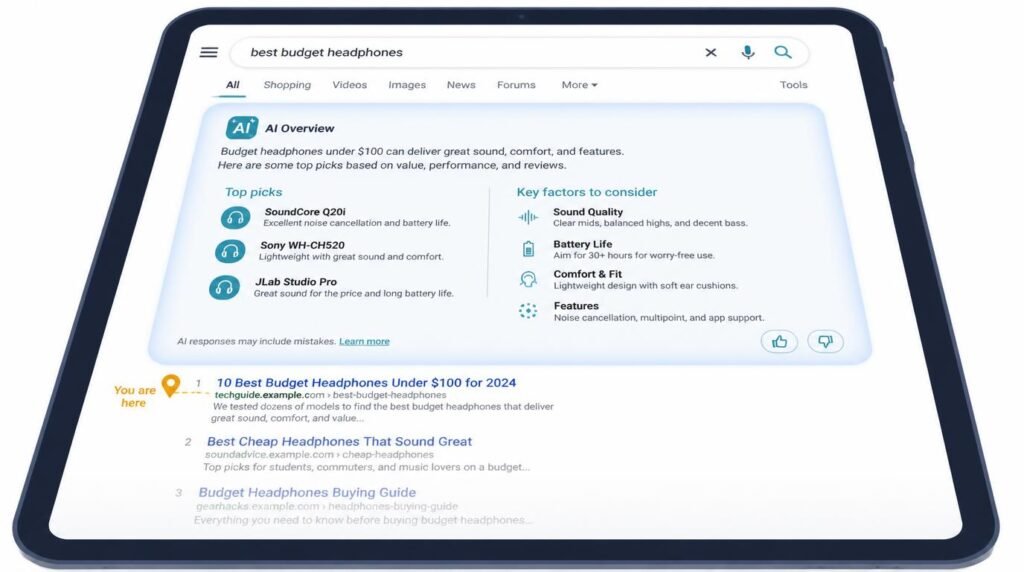Screen dimensions: 1024x572
Task: Click 'Top picks for students' snippet
Action: [366, 467]
